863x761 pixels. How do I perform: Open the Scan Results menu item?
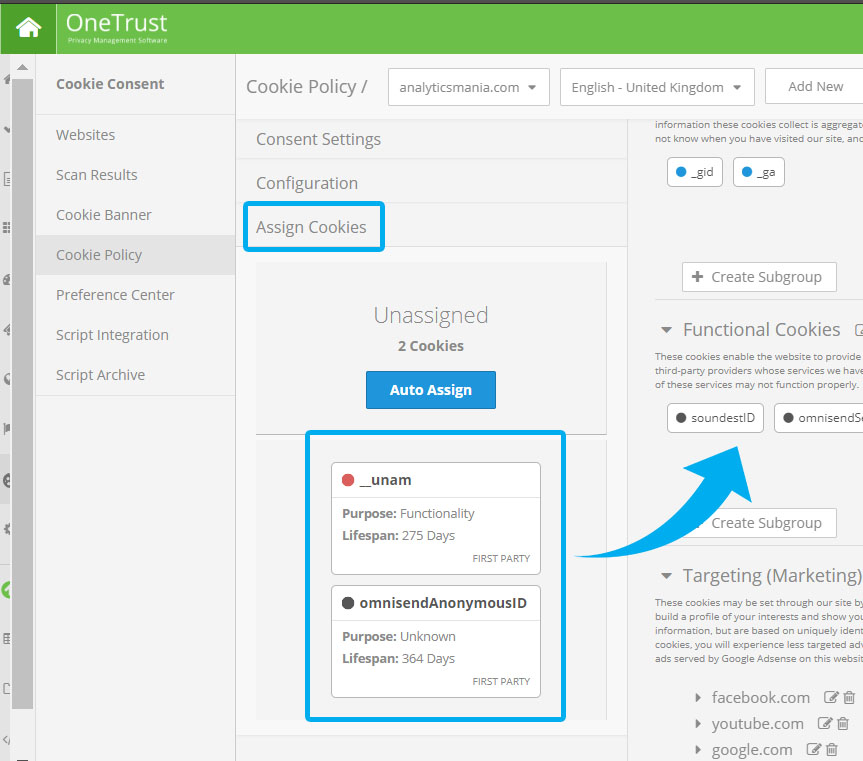tap(97, 175)
